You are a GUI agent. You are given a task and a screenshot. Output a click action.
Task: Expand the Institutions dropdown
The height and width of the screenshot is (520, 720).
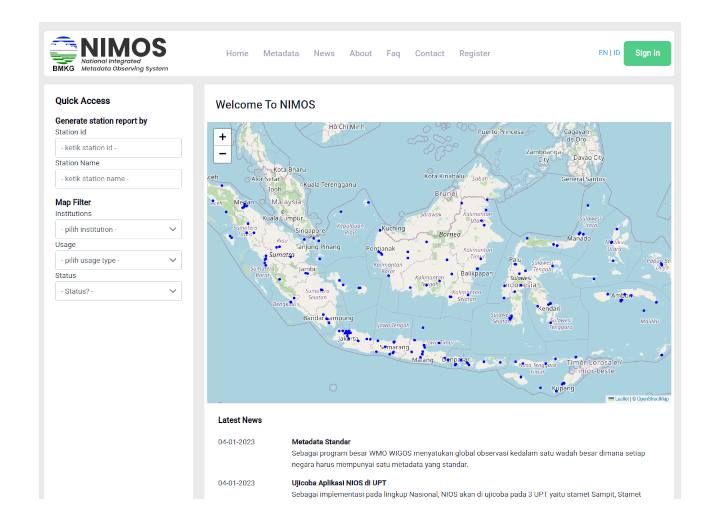coord(118,230)
